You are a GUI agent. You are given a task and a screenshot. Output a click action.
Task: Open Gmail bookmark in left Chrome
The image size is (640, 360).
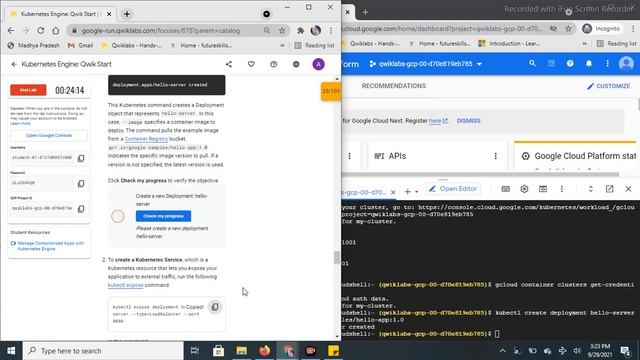(80, 45)
